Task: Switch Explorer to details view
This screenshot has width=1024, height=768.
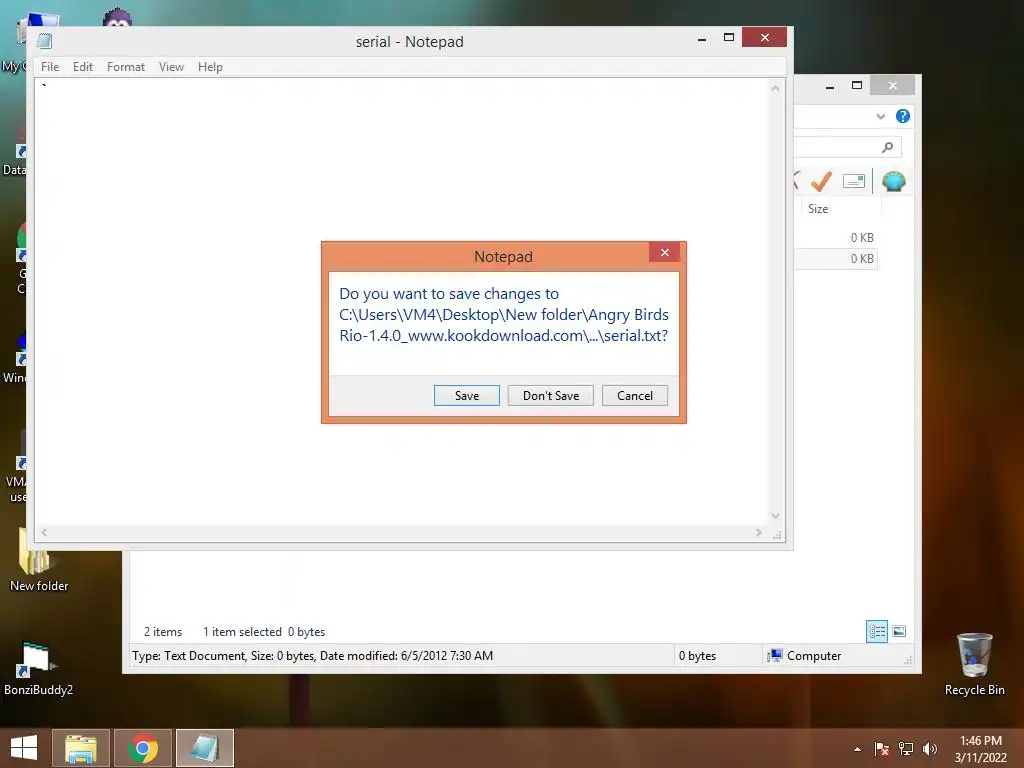Action: click(x=876, y=631)
